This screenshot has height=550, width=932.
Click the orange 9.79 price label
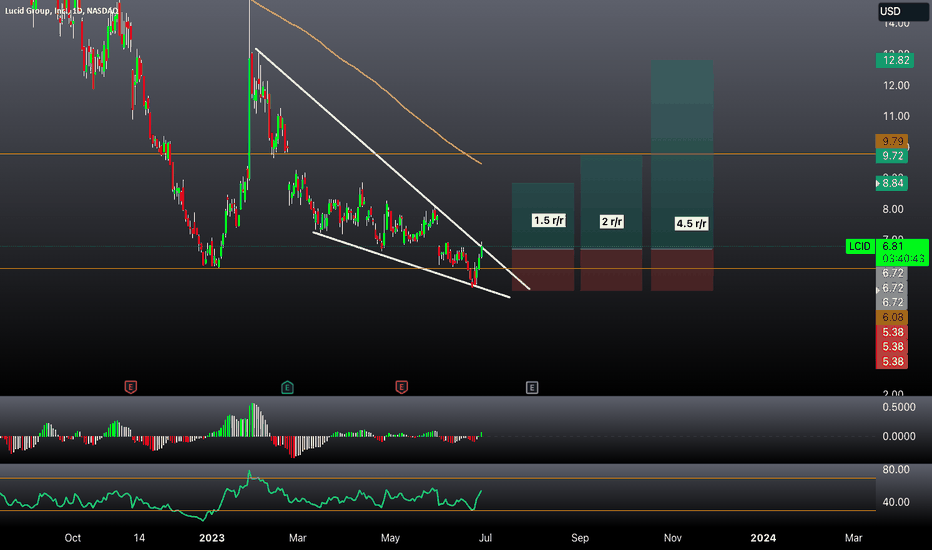coord(892,141)
